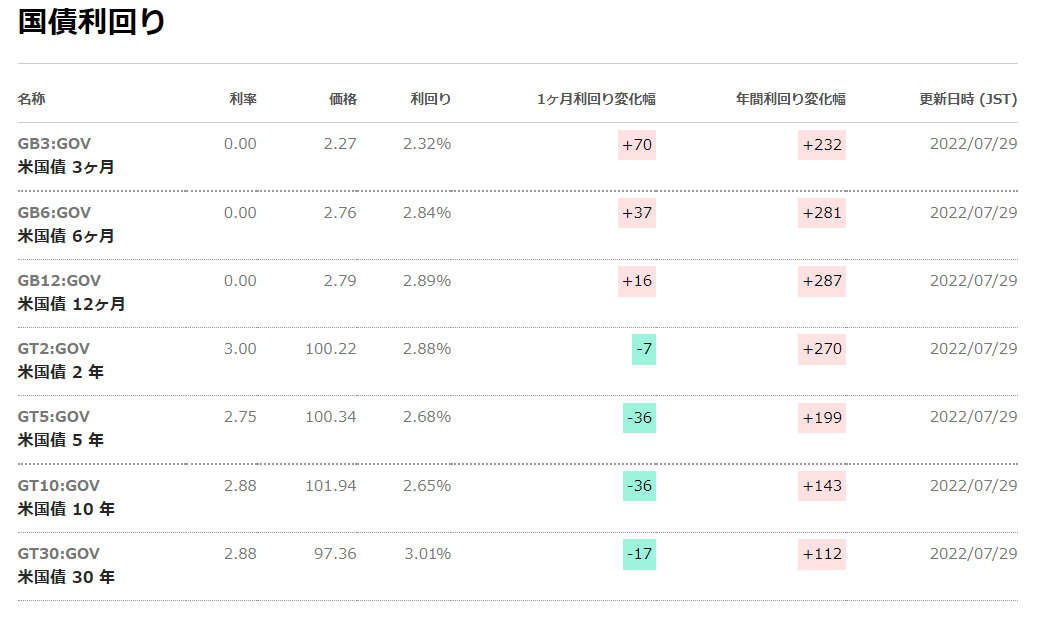
Task: Click the 米国債 10 年 bond name
Action: 66,509
